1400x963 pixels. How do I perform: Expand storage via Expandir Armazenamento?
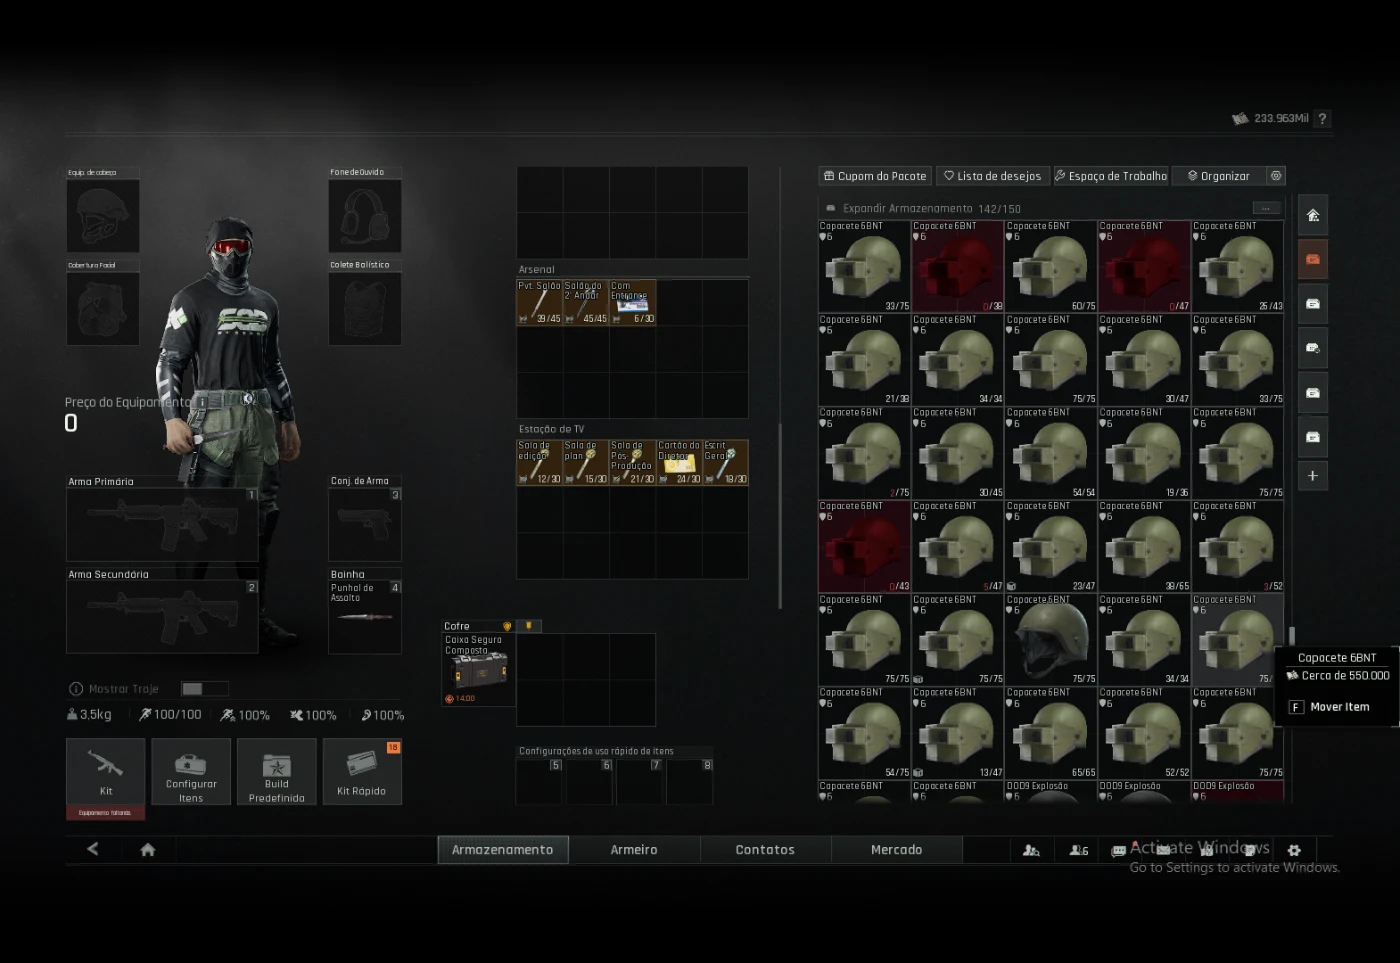(907, 208)
